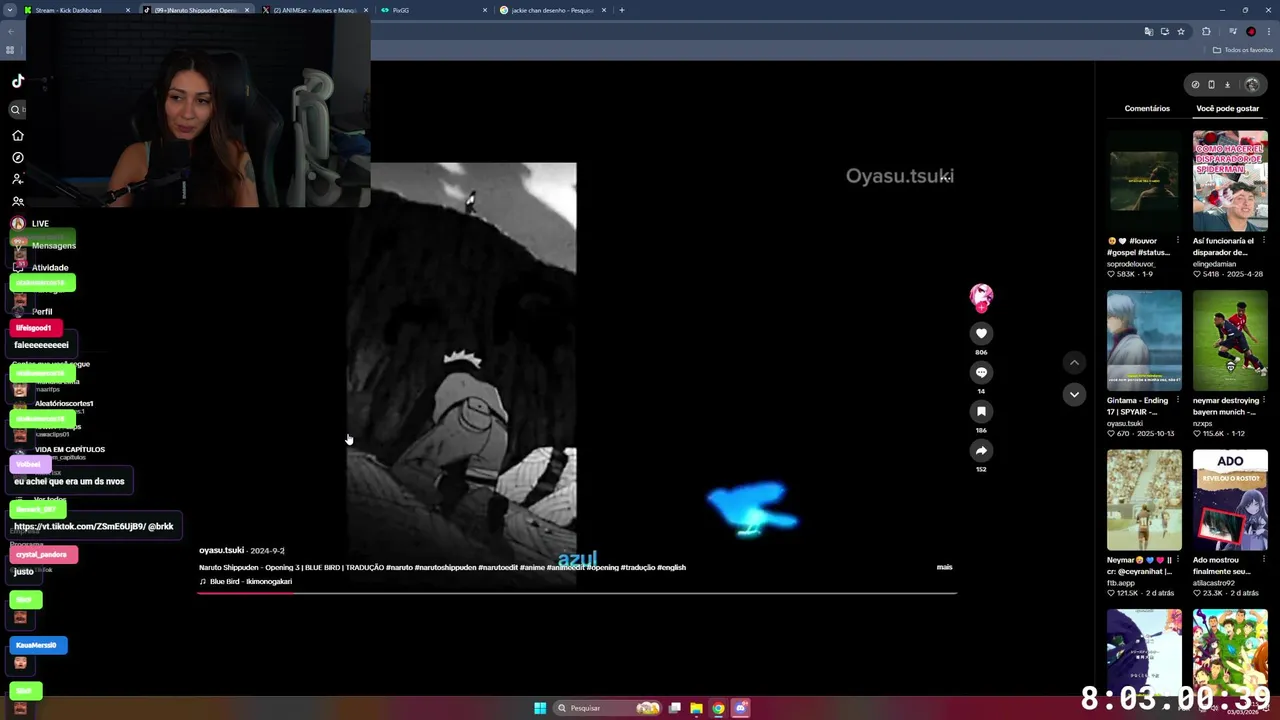Image resolution: width=1280 pixels, height=720 pixels.
Task: Open Discord from the taskbar
Action: [x=740, y=708]
